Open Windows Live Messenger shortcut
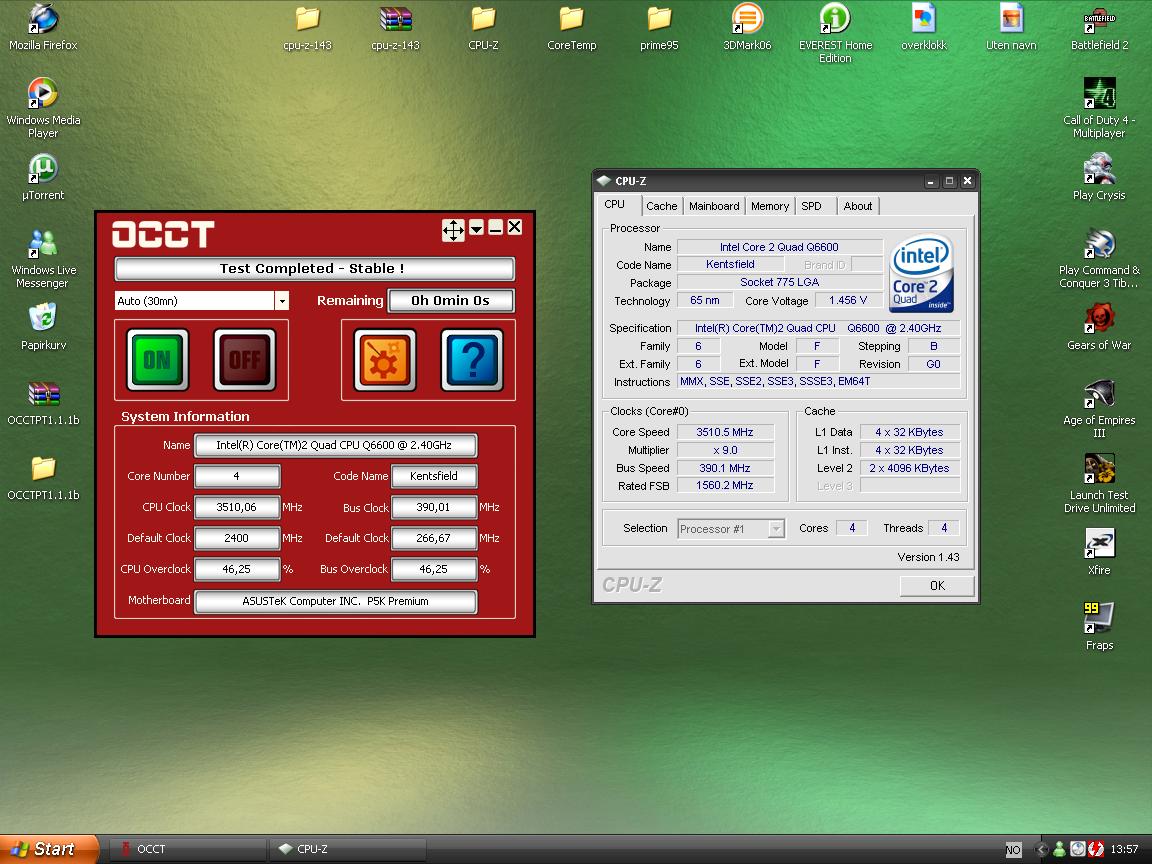Image resolution: width=1152 pixels, height=864 pixels. coord(43,259)
